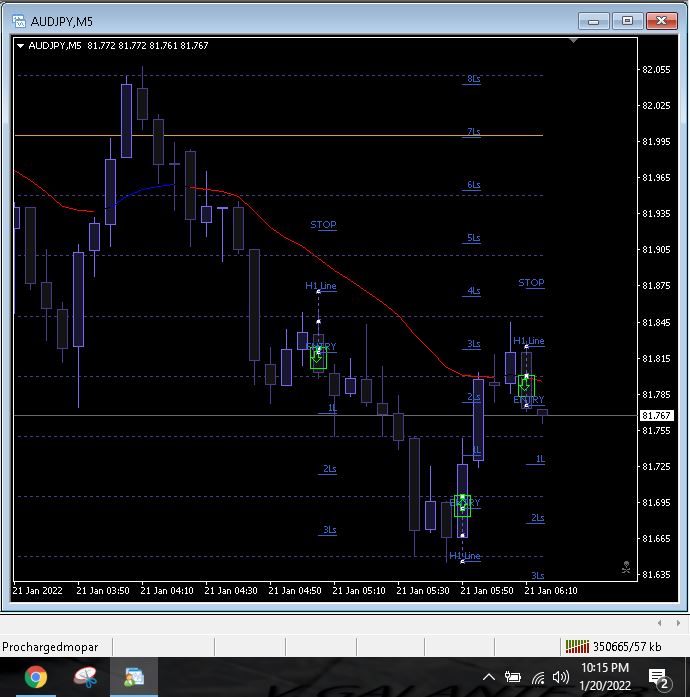Click the MetaTrader taskbar icon
This screenshot has width=690, height=697.
[x=134, y=677]
